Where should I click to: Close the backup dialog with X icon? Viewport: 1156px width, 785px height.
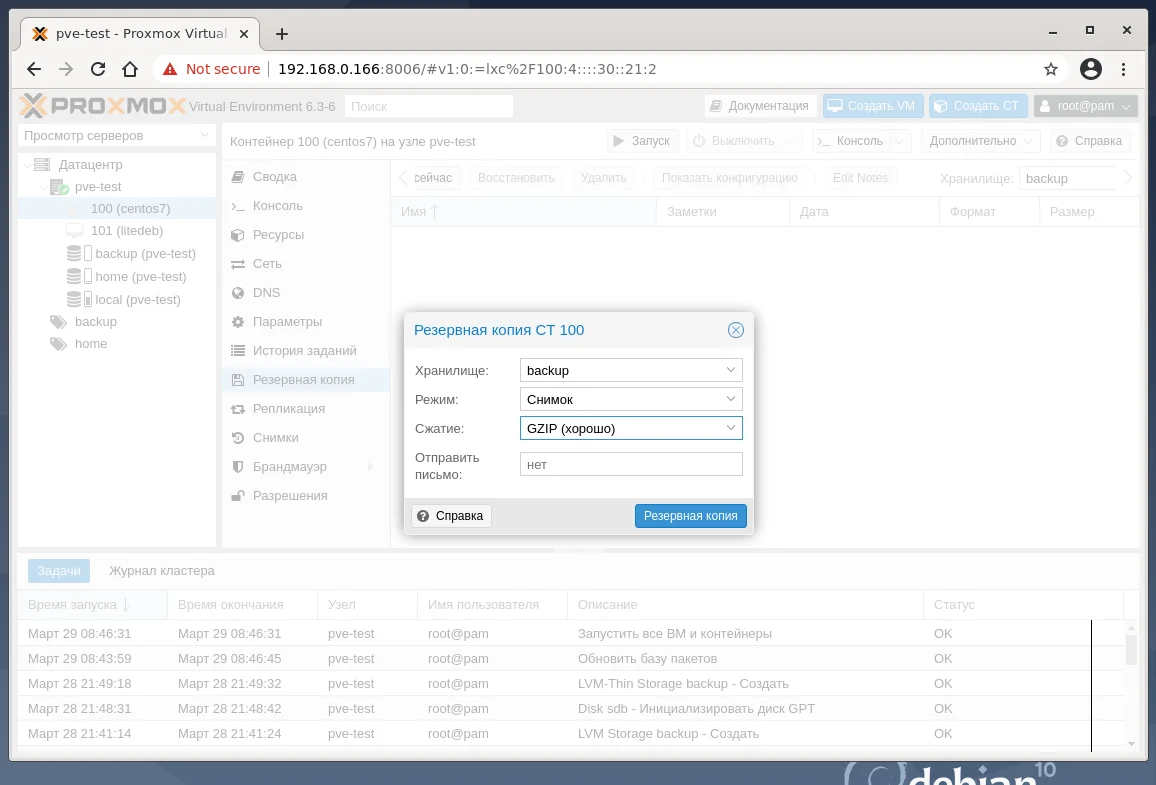point(735,330)
